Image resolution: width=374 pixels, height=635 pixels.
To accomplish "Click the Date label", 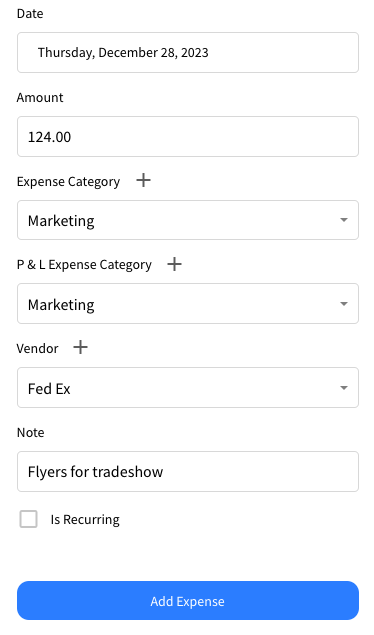I will click(30, 14).
